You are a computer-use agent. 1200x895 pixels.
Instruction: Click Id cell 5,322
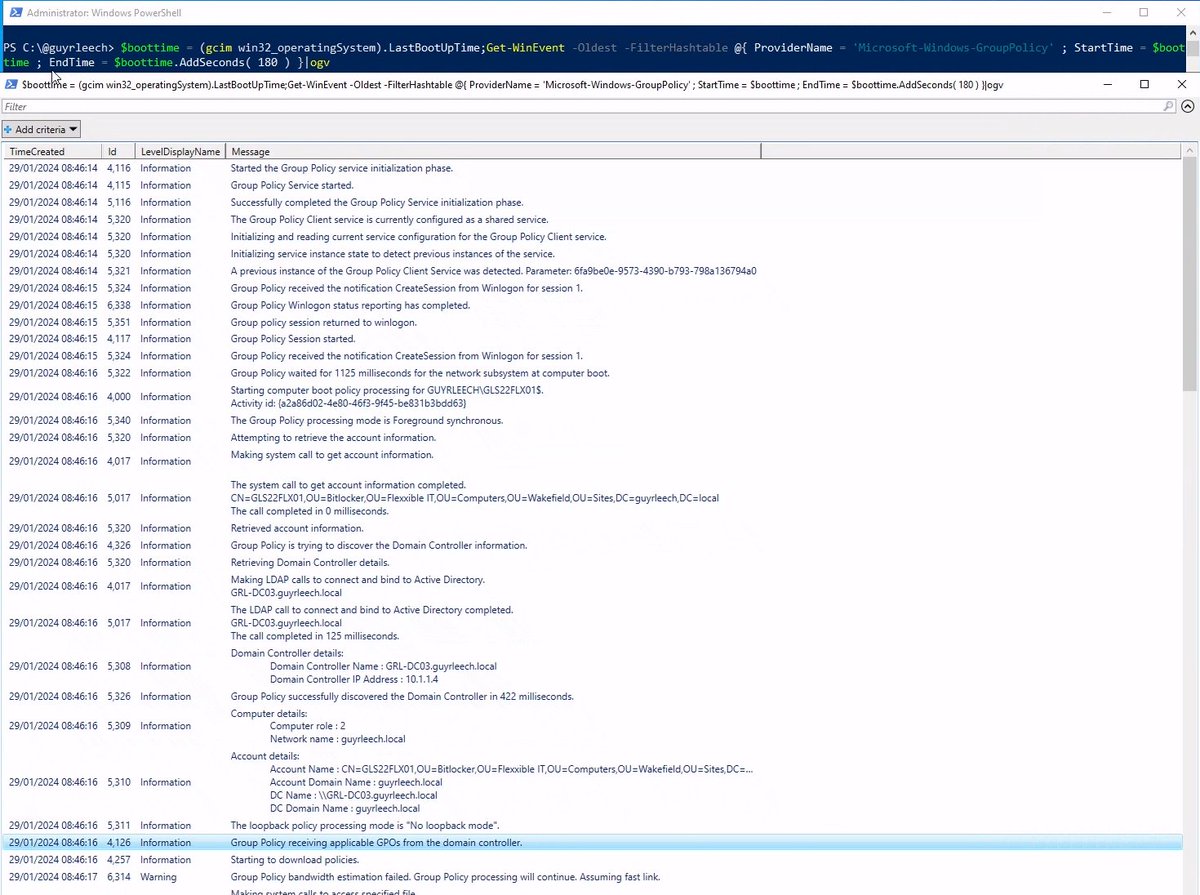pyautogui.click(x=119, y=373)
